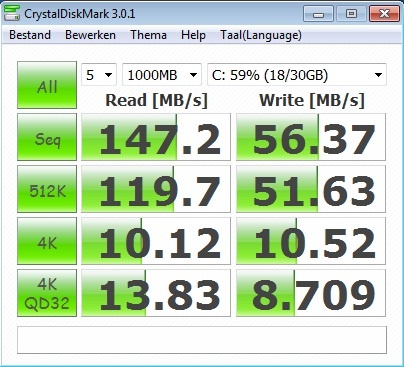Click the empty comment field at bottom
404x367 pixels.
202,340
